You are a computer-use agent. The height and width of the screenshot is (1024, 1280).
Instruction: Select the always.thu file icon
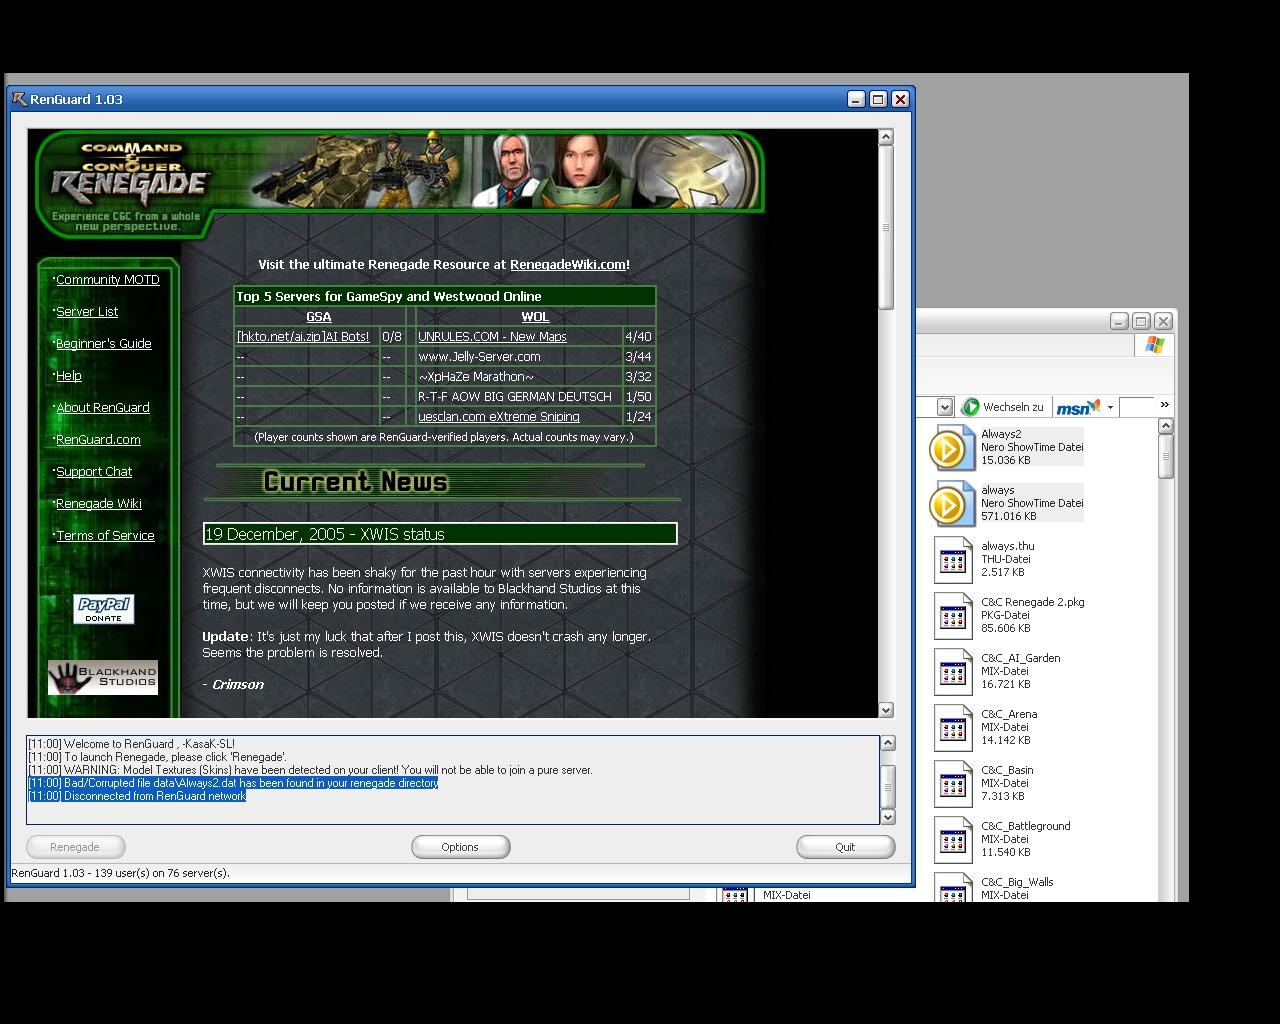click(952, 560)
